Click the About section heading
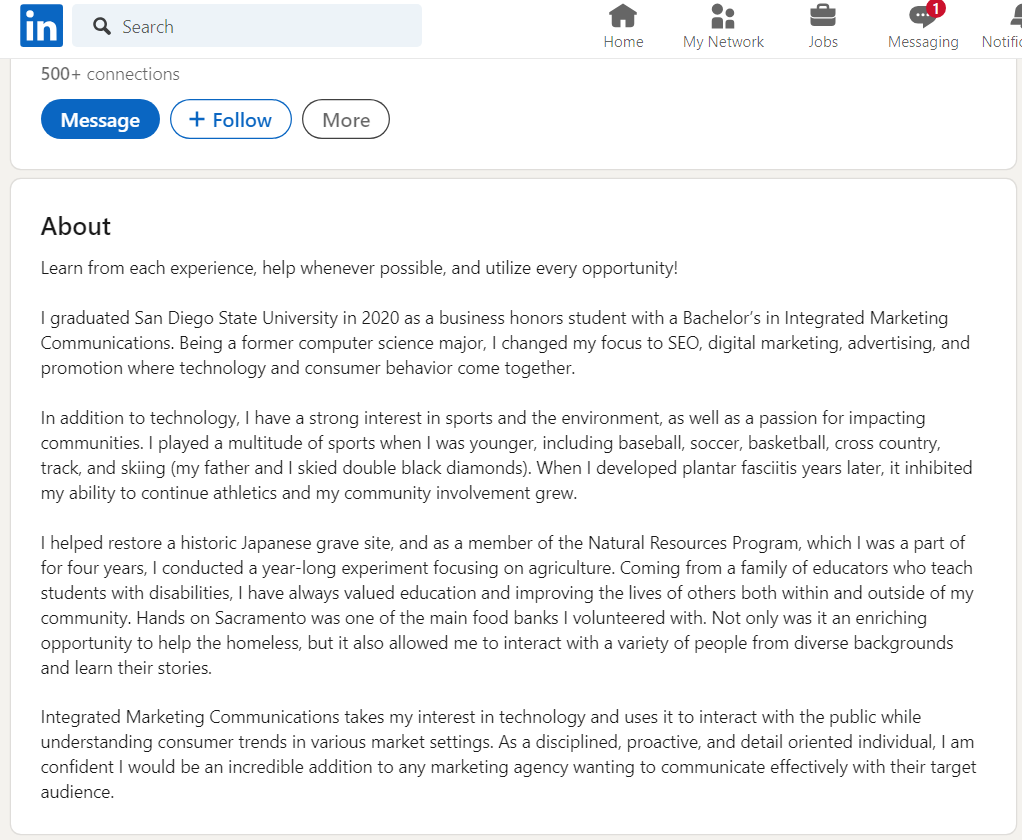 pyautogui.click(x=75, y=227)
